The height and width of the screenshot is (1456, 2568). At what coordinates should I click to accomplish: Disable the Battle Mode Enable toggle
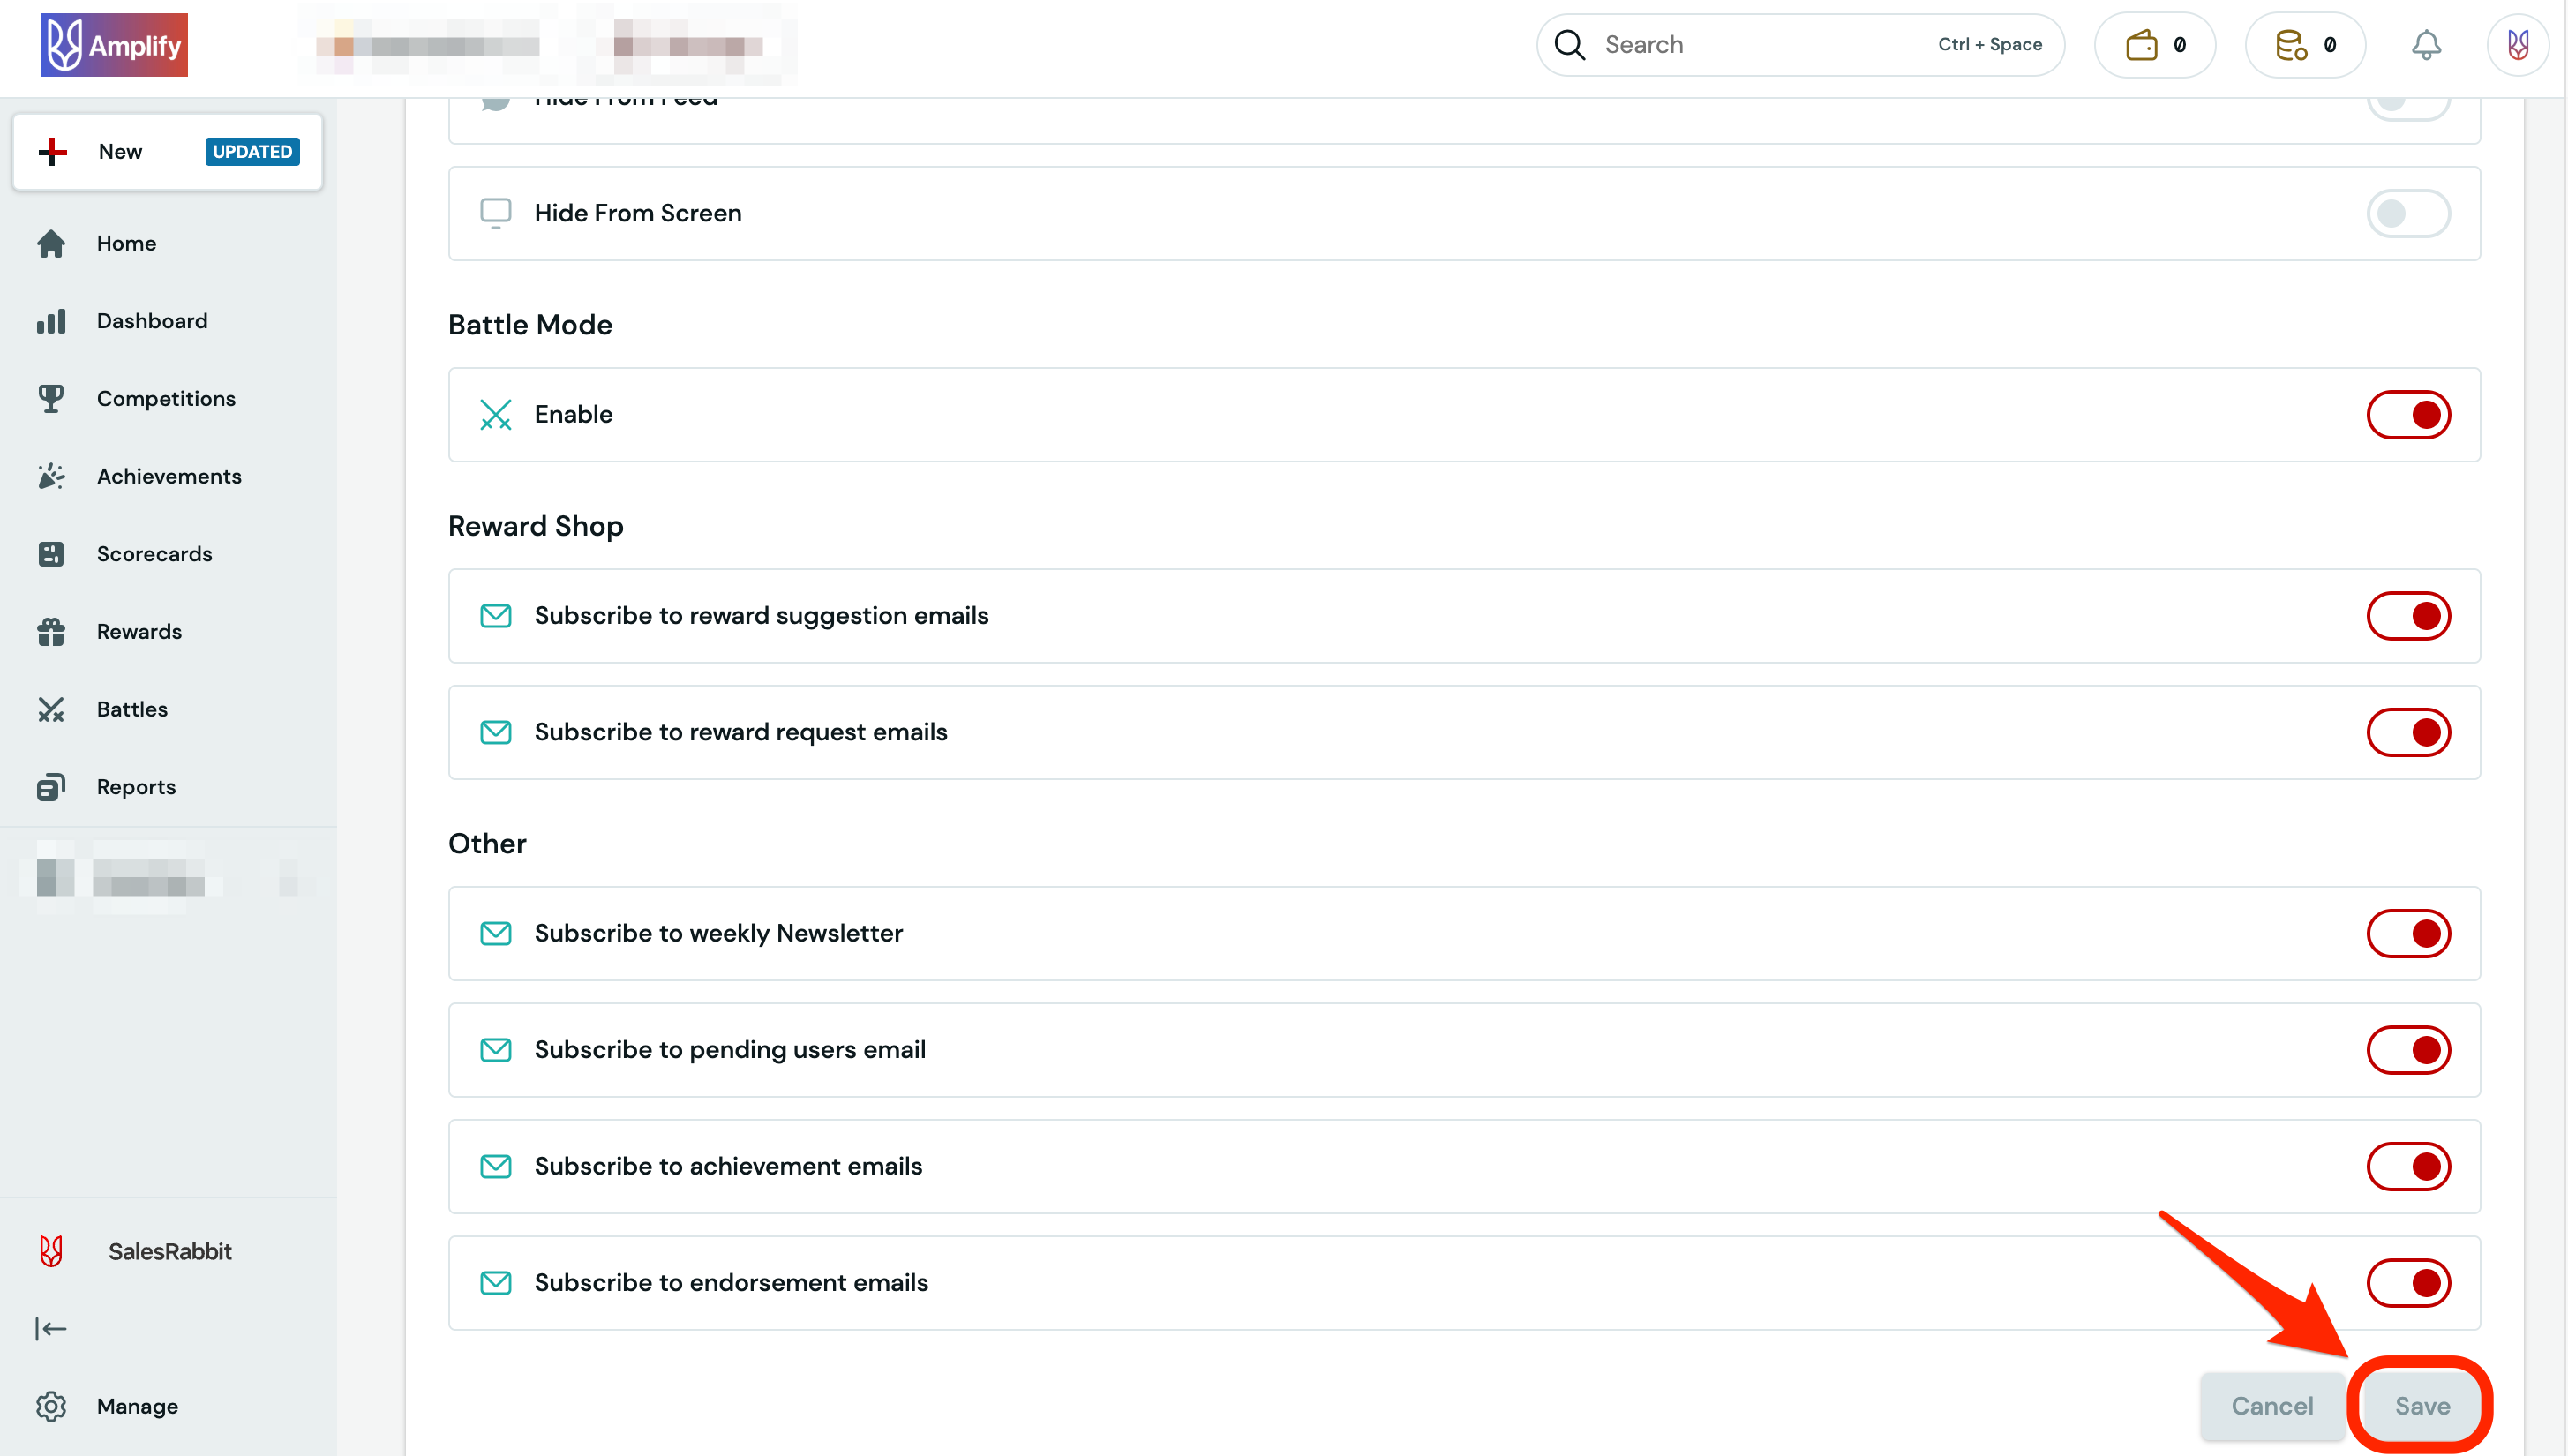[x=2409, y=414]
